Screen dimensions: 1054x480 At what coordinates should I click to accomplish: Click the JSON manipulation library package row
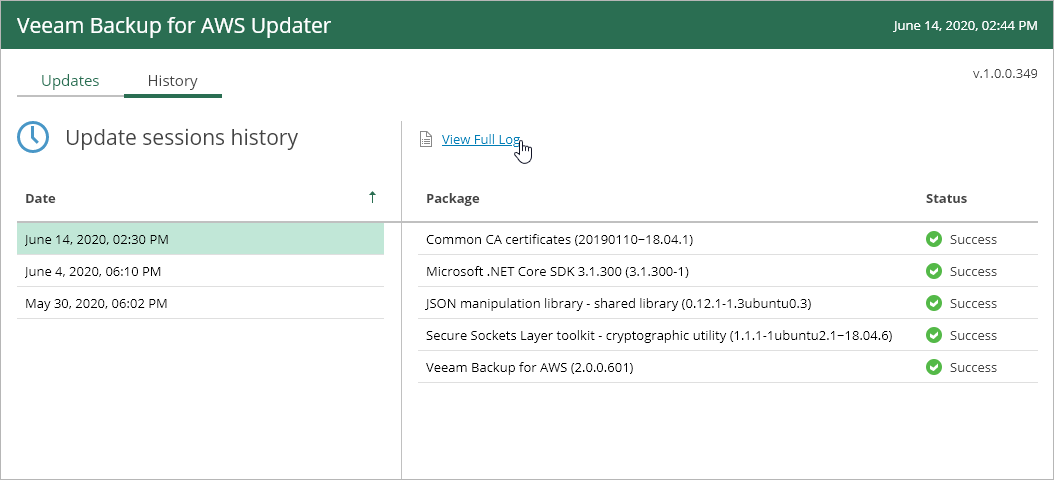[728, 303]
